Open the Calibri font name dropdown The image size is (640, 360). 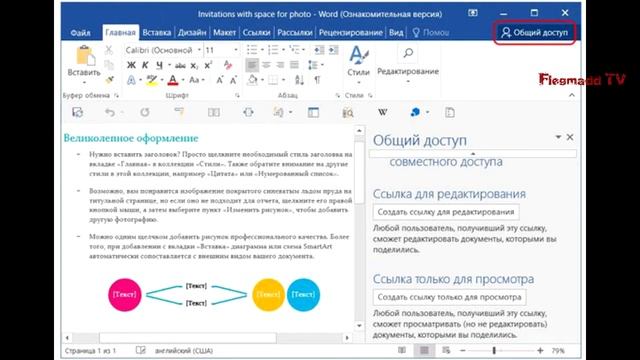tap(199, 50)
